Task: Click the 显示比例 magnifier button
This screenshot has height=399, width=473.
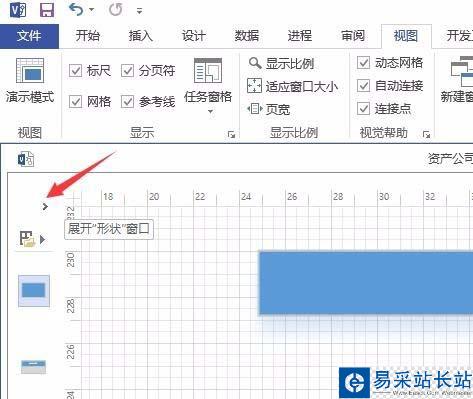Action: (x=281, y=63)
